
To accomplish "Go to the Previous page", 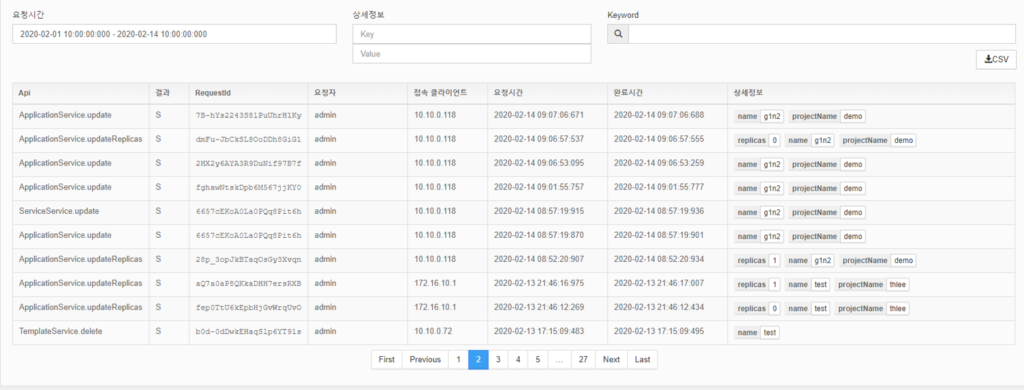I will tap(425, 359).
